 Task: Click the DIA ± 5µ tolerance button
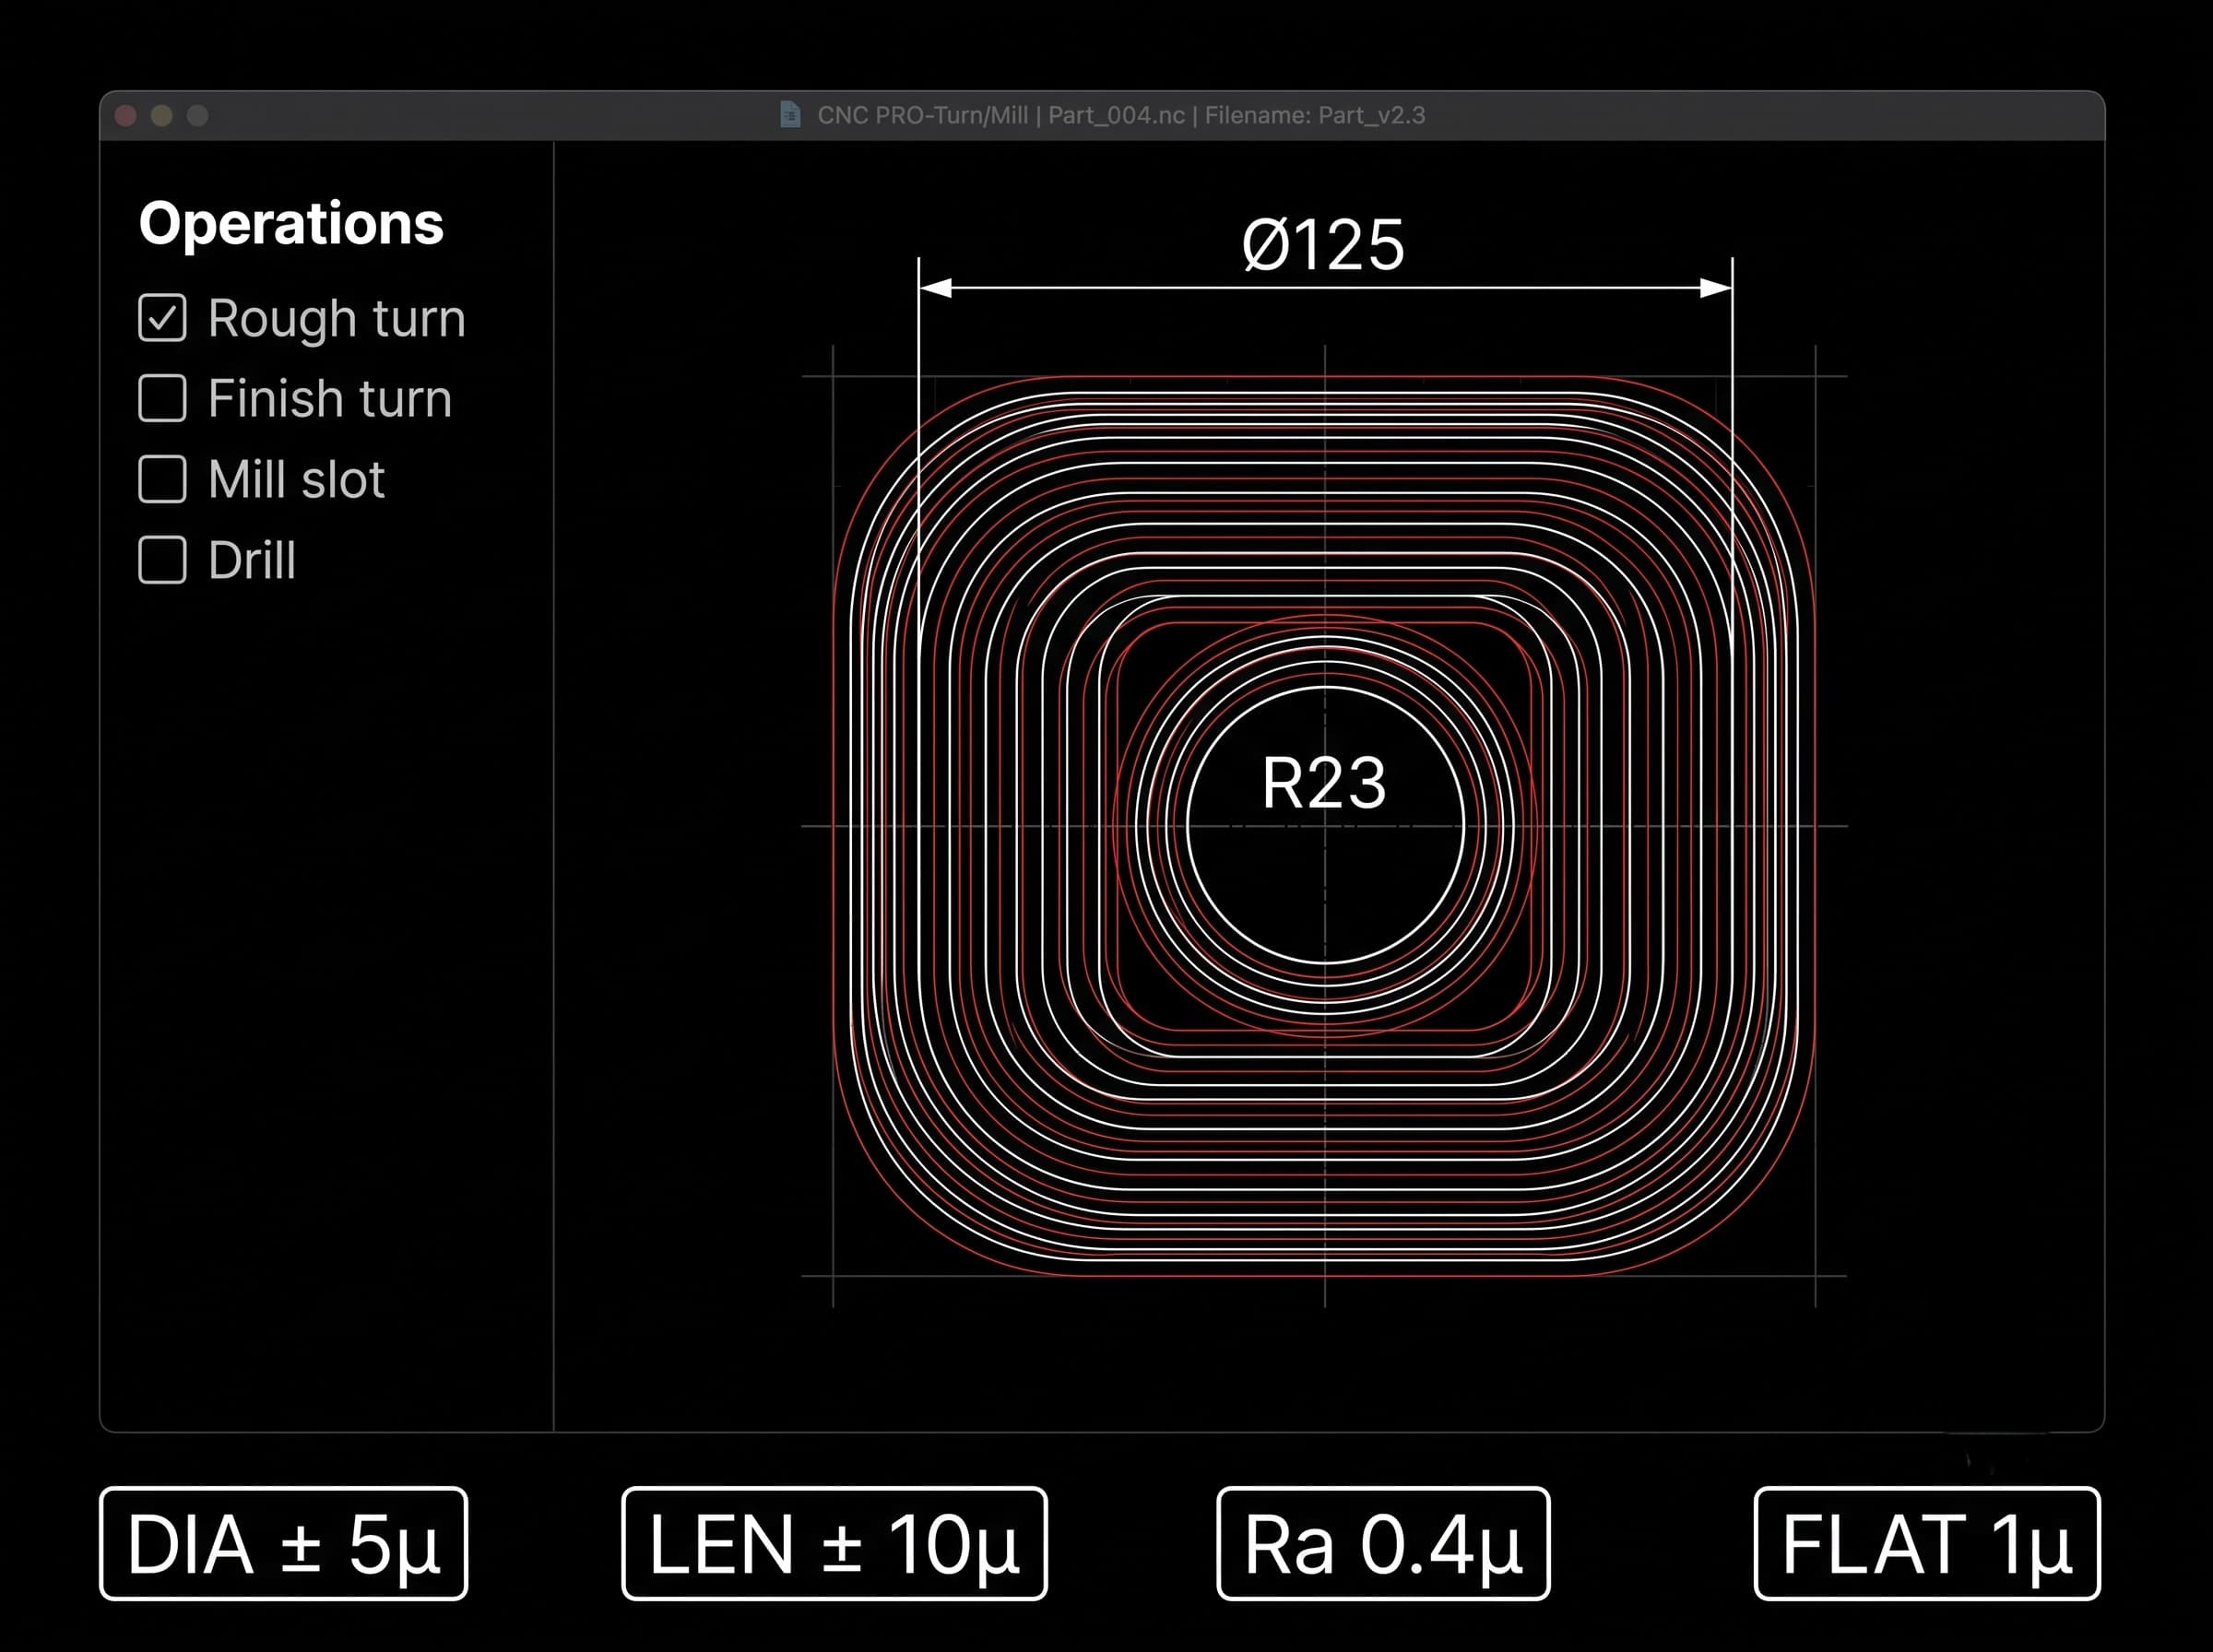[x=283, y=1544]
